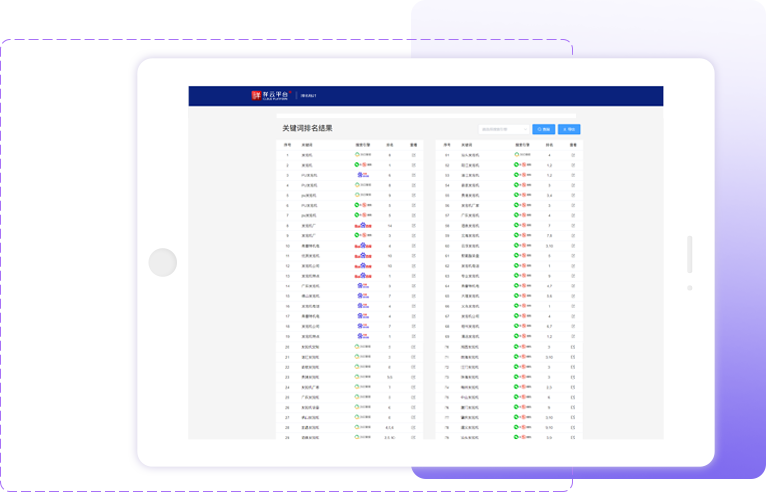766x492 pixels.
Task: Click the blue export button
Action: click(569, 129)
